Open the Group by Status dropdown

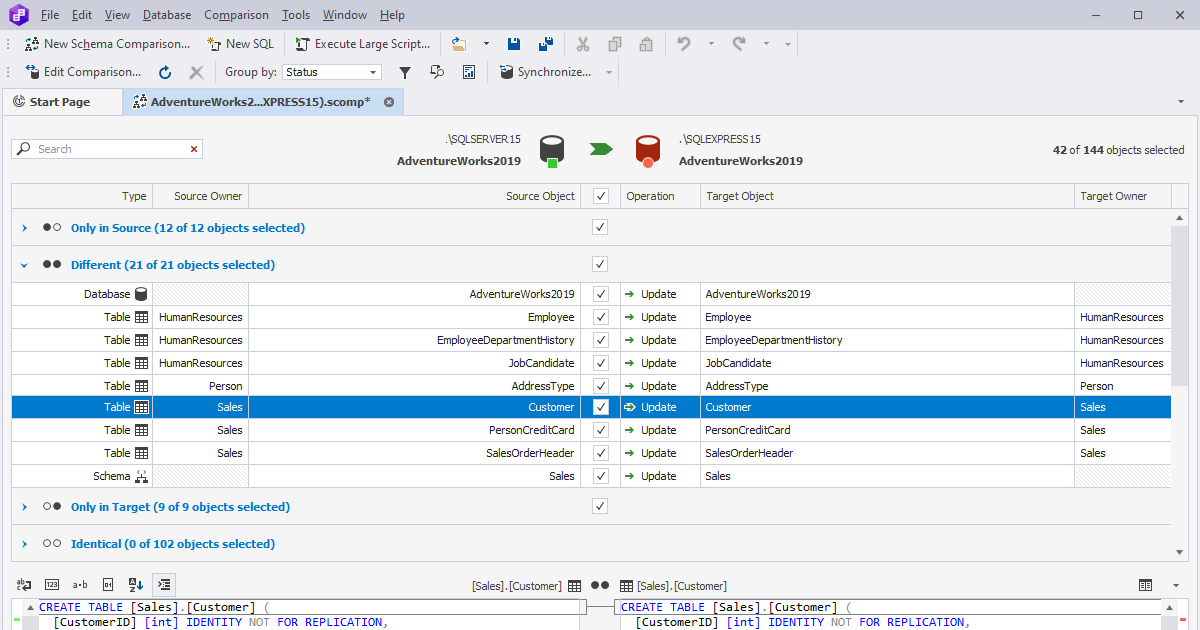coord(375,71)
